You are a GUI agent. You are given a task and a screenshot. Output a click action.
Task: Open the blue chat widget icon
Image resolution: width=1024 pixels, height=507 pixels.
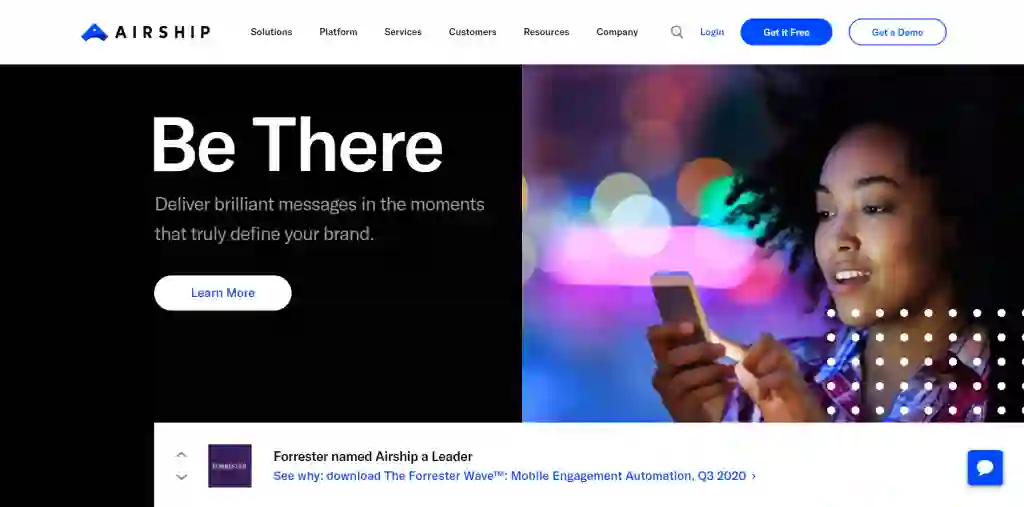pos(985,468)
